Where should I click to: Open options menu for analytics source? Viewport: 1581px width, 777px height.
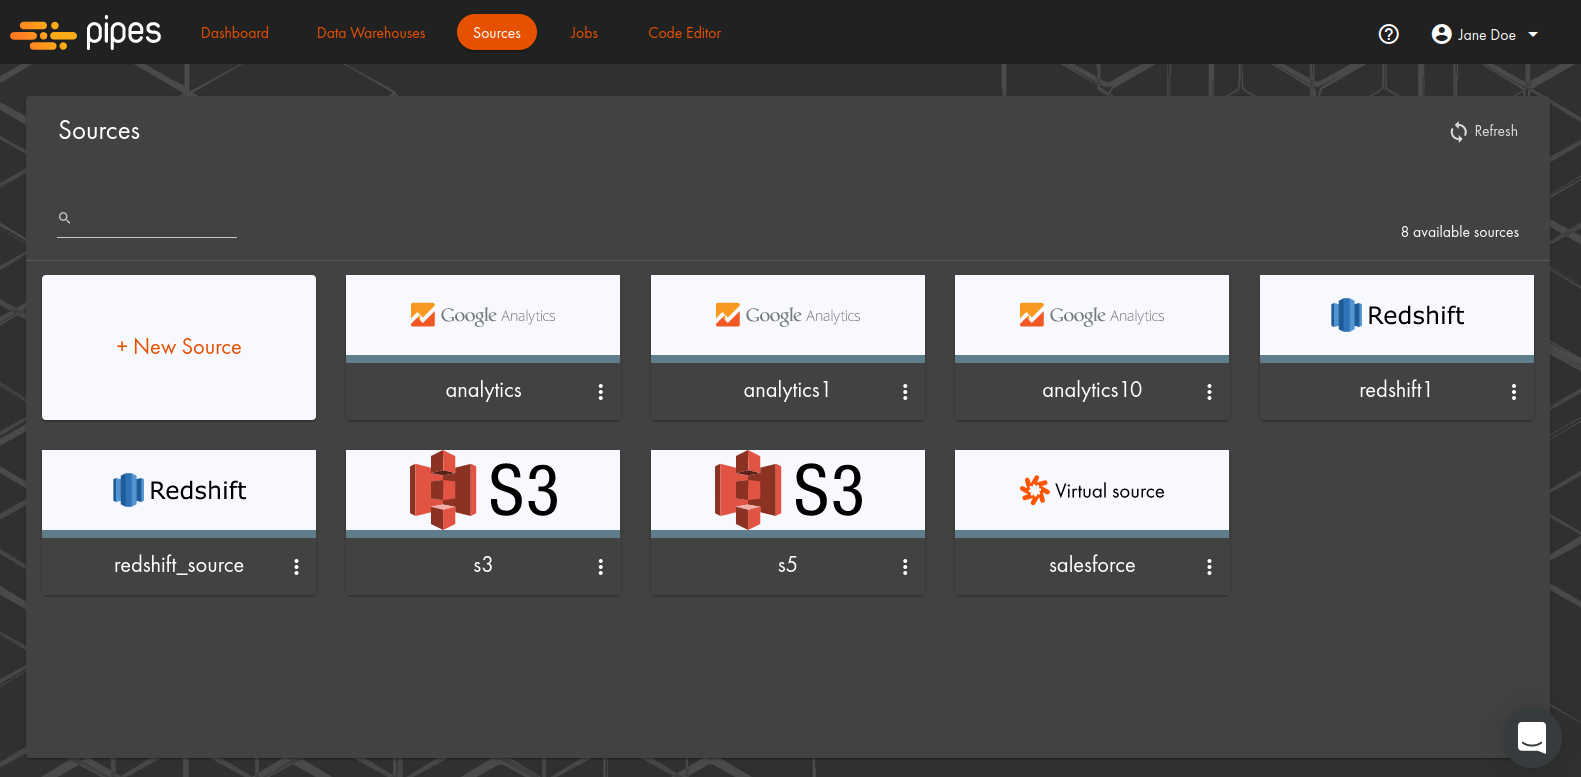pyautogui.click(x=601, y=392)
